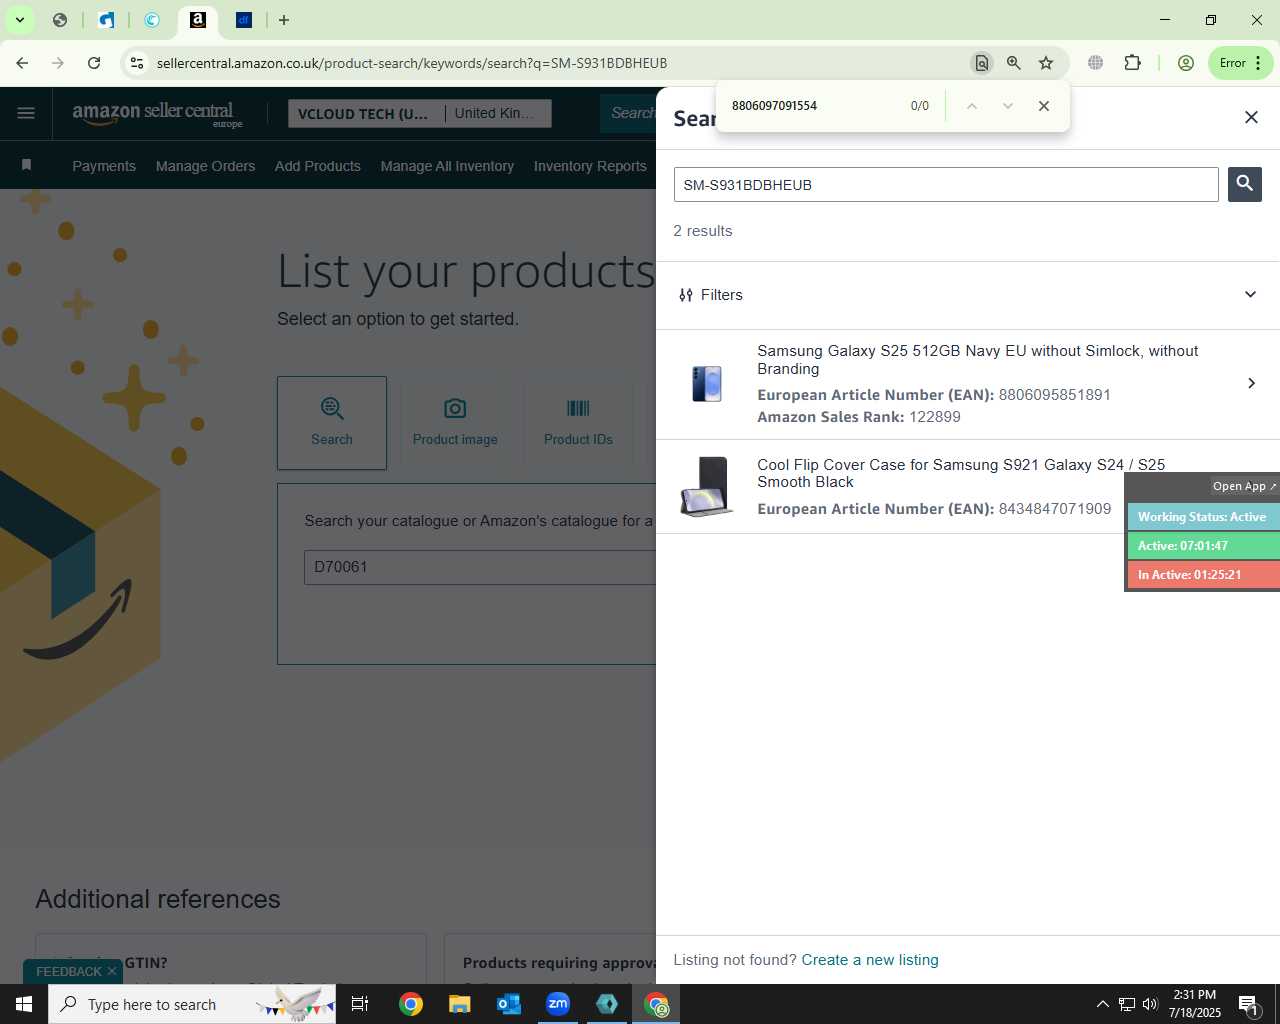The width and height of the screenshot is (1280, 1024).
Task: Click the Active: 07:01:47 timer
Action: [1204, 546]
